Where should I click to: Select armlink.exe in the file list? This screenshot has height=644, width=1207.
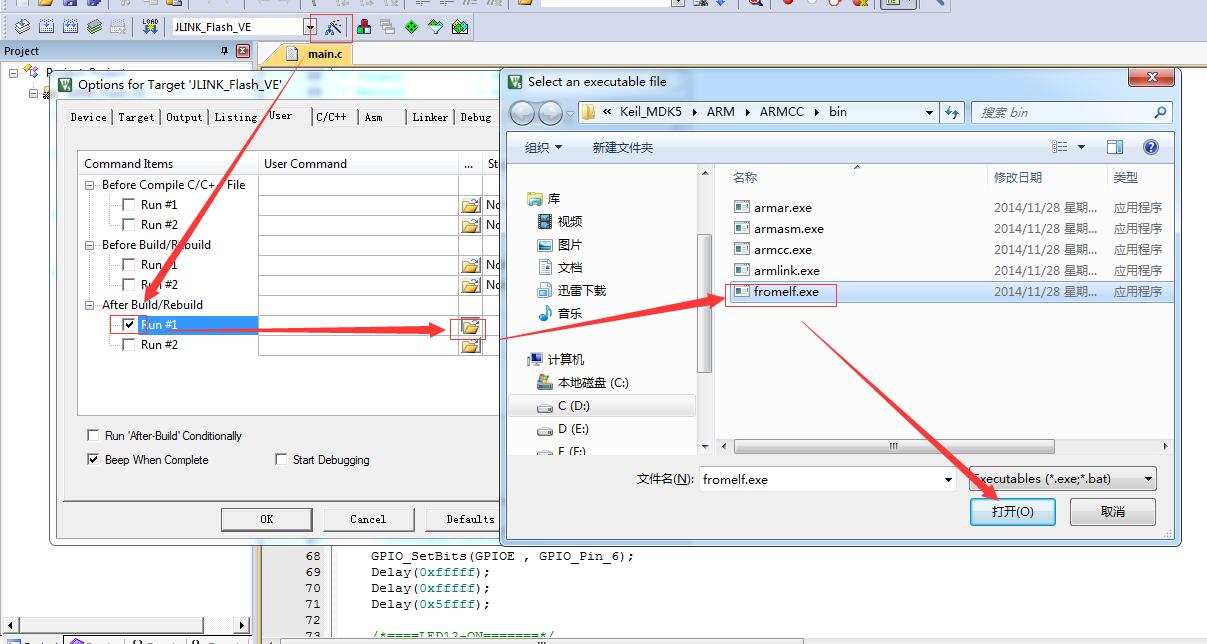coord(786,271)
